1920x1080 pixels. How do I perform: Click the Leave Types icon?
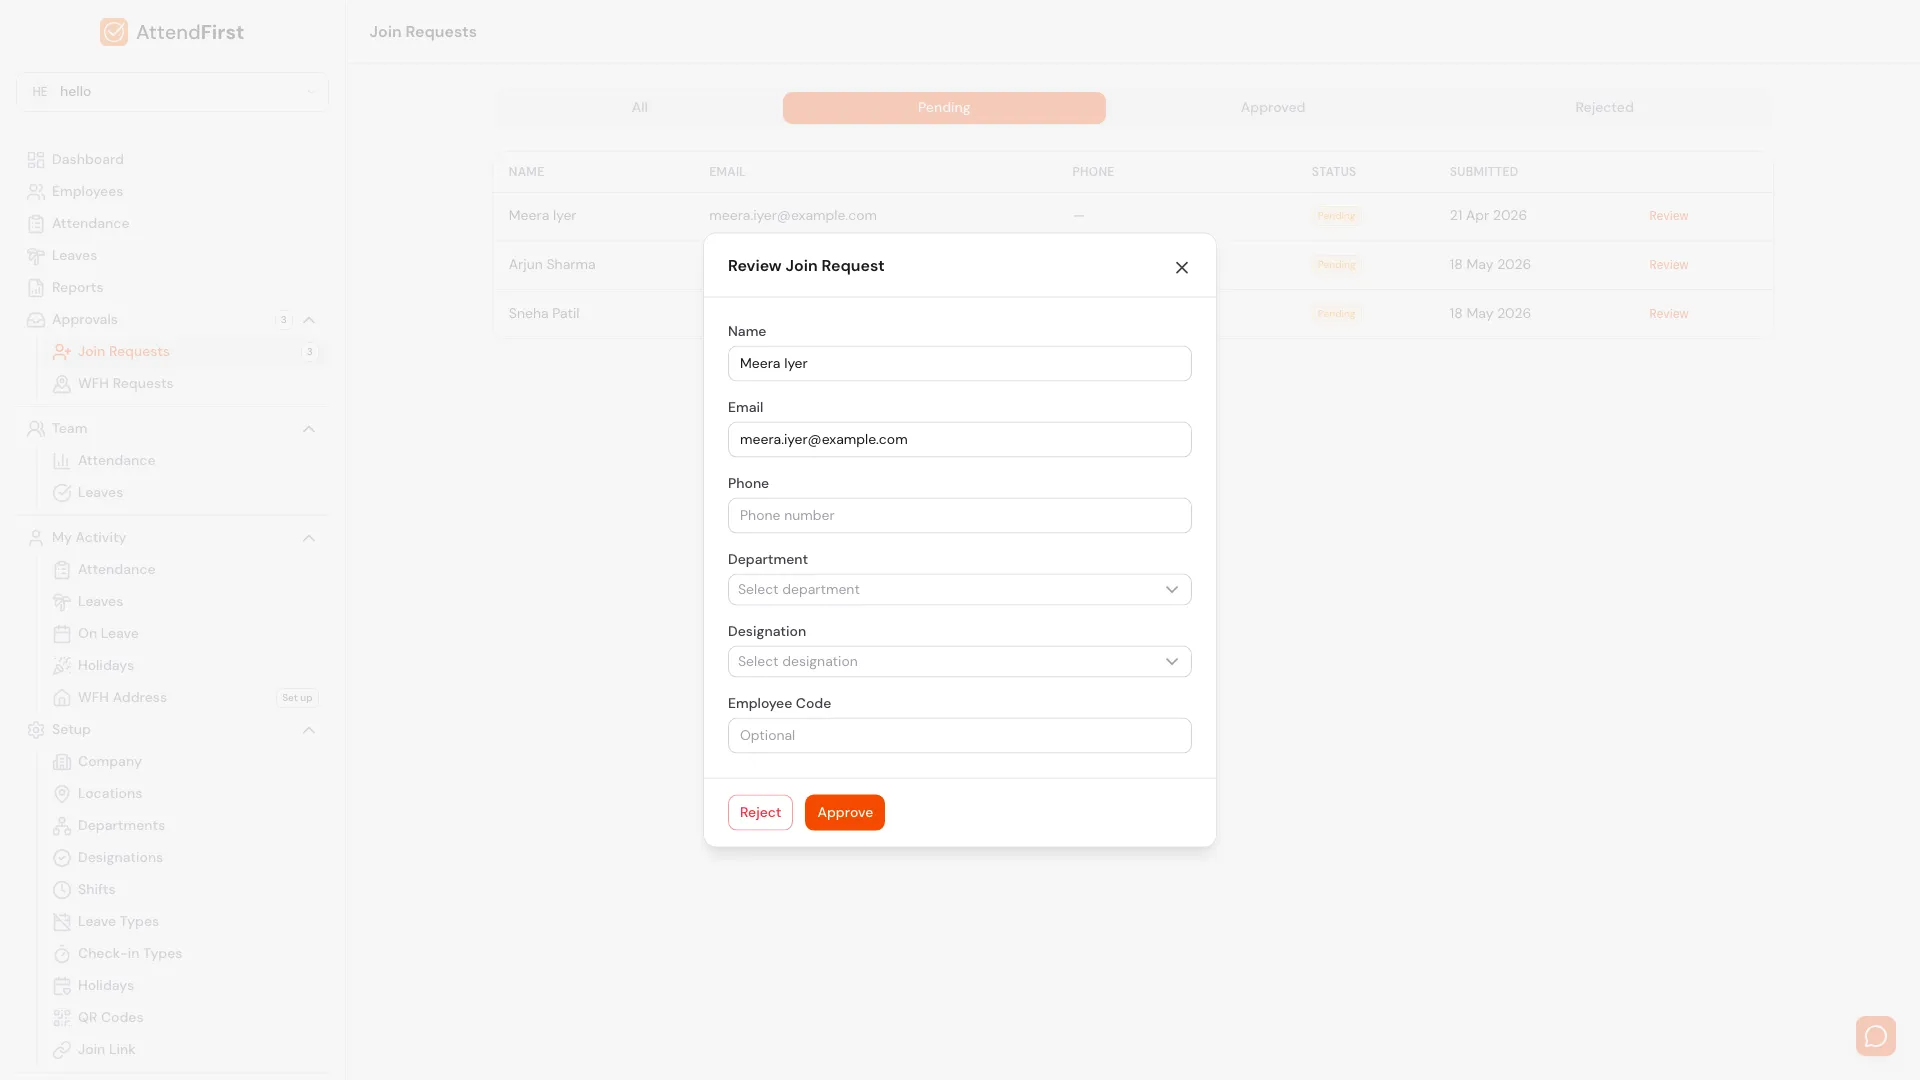coord(62,922)
